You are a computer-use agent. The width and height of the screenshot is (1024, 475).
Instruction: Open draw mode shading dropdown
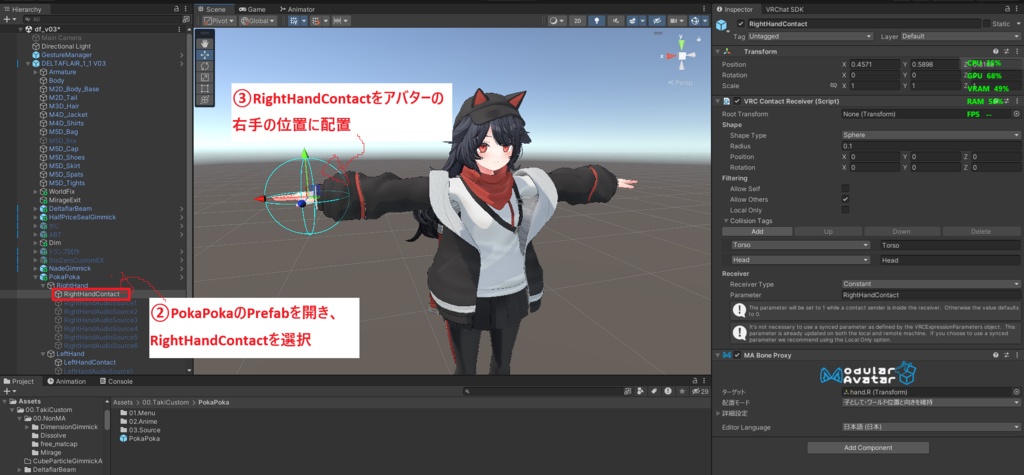tap(556, 21)
